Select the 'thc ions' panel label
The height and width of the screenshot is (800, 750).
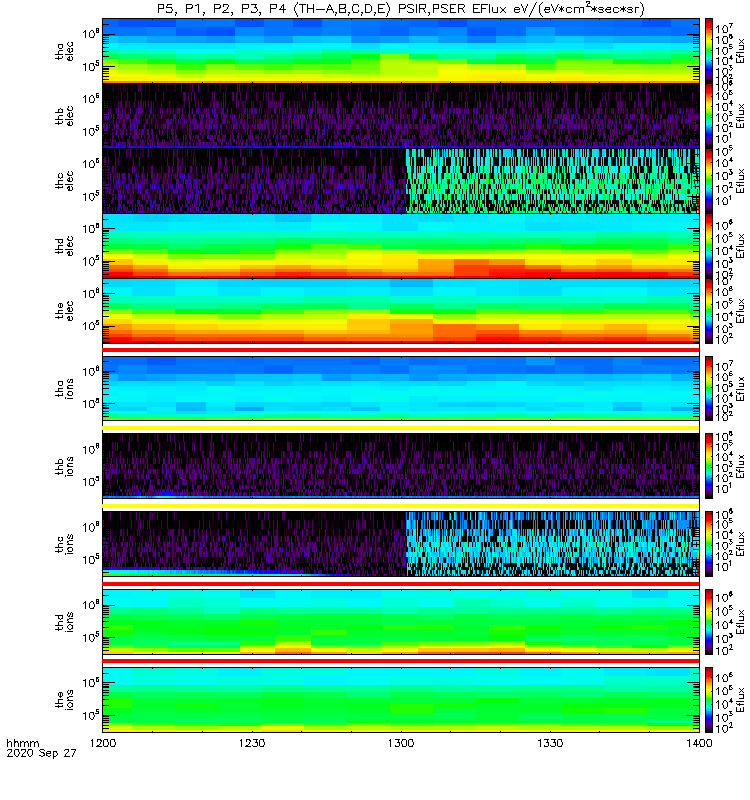point(64,544)
